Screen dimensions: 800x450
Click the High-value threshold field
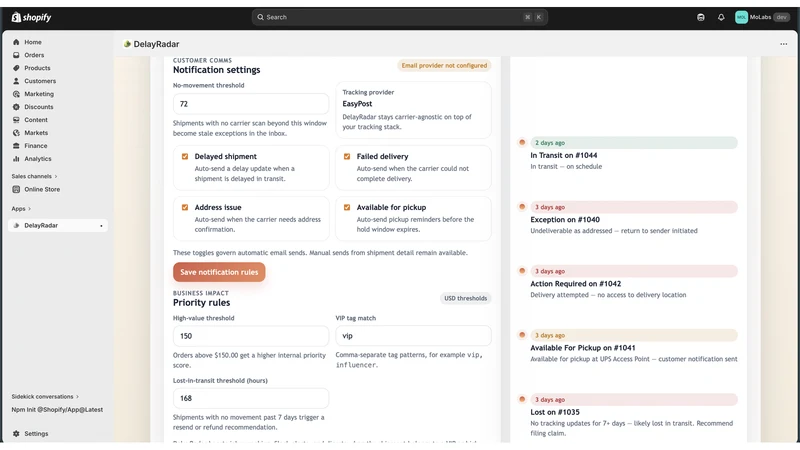[251, 336]
